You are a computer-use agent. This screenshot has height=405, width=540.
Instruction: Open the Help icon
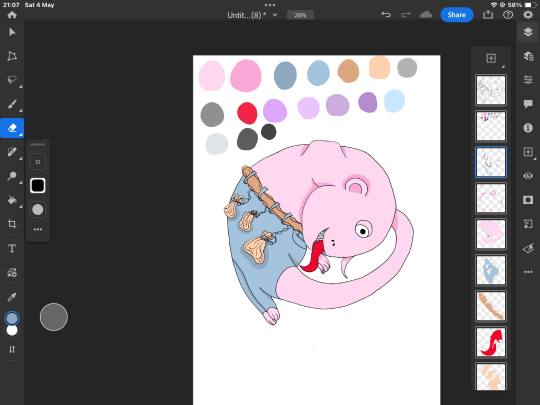pos(508,14)
